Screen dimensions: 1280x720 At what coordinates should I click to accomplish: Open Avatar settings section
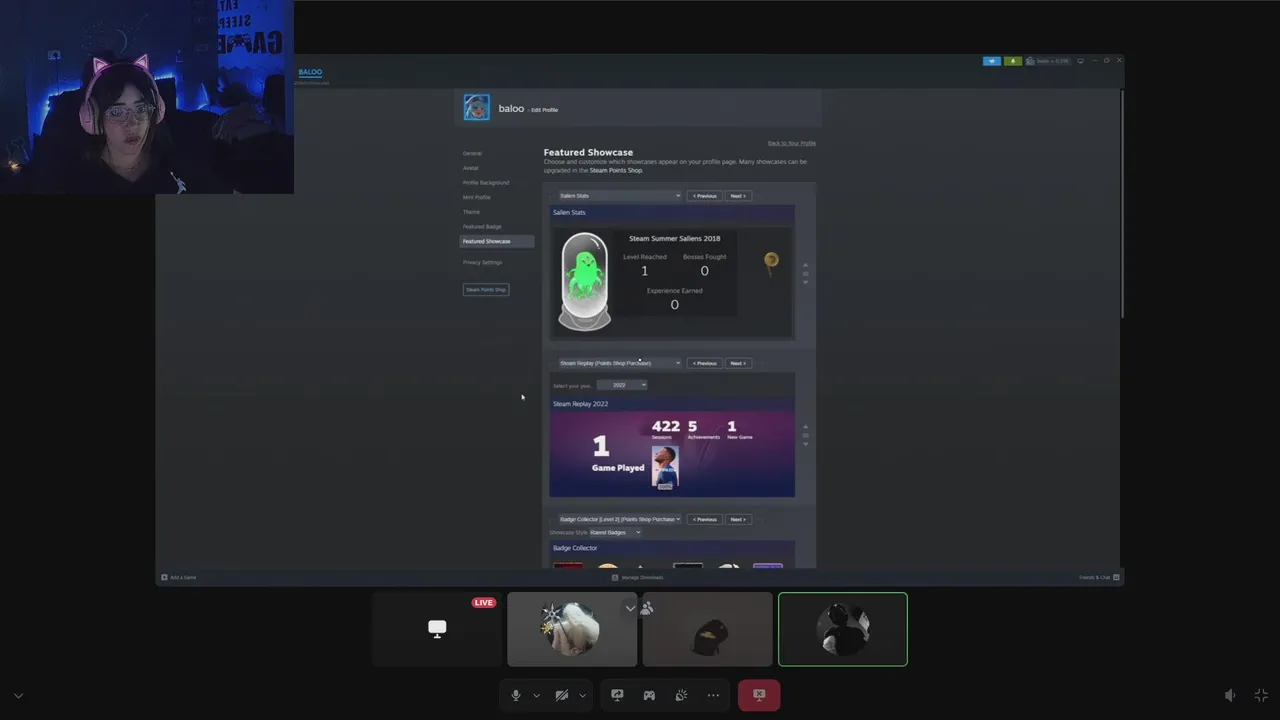tap(470, 168)
